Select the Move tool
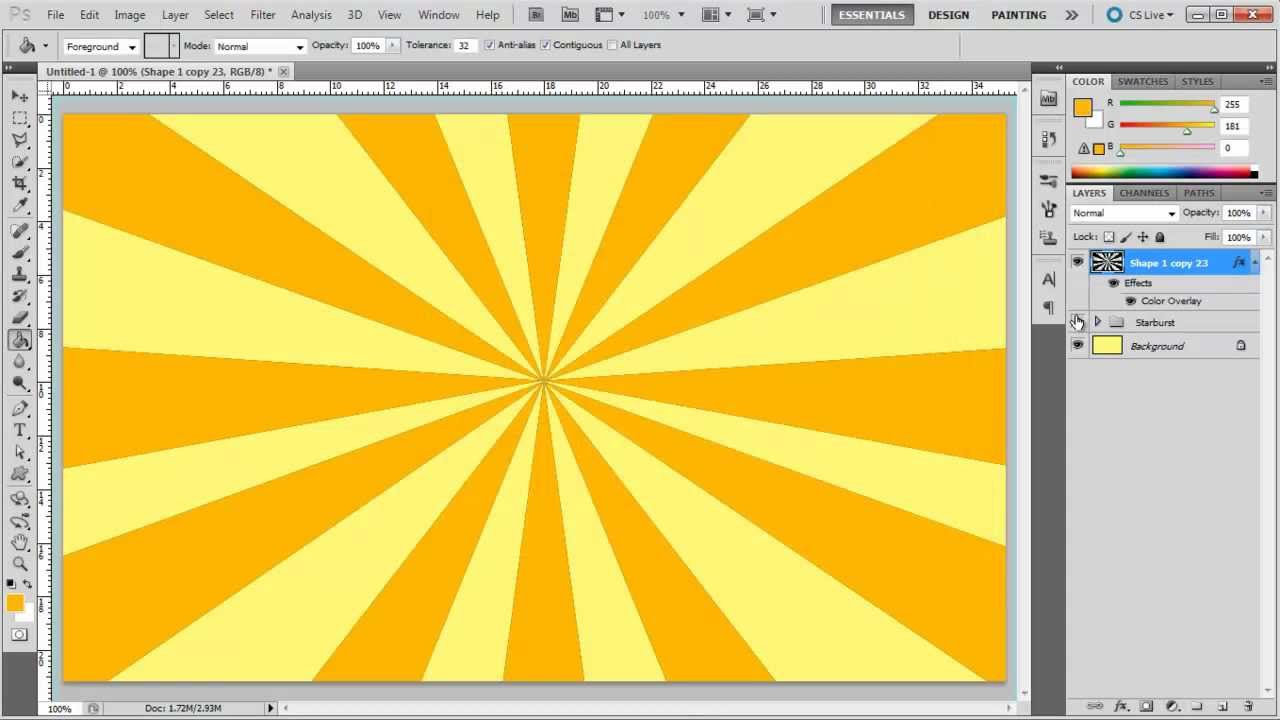Image resolution: width=1280 pixels, height=720 pixels. point(20,96)
